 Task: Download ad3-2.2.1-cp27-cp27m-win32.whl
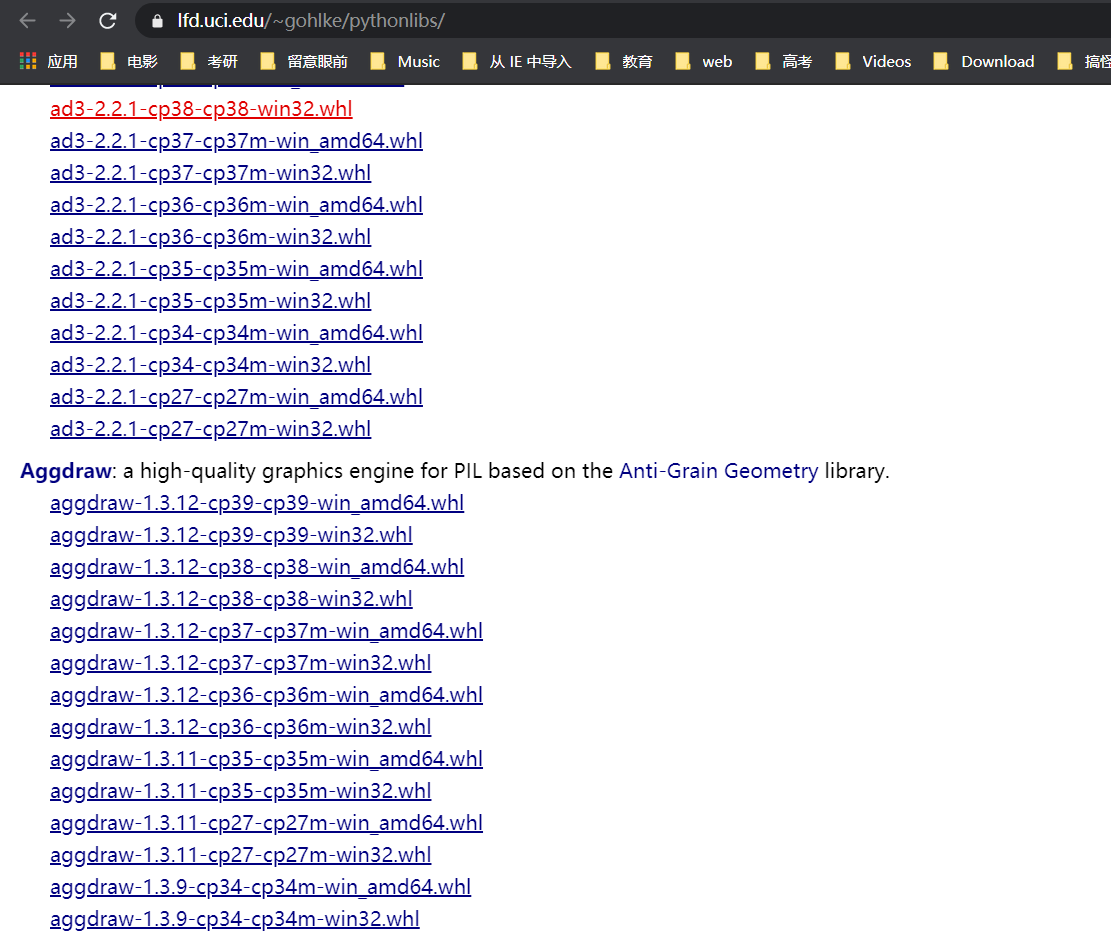pos(210,429)
